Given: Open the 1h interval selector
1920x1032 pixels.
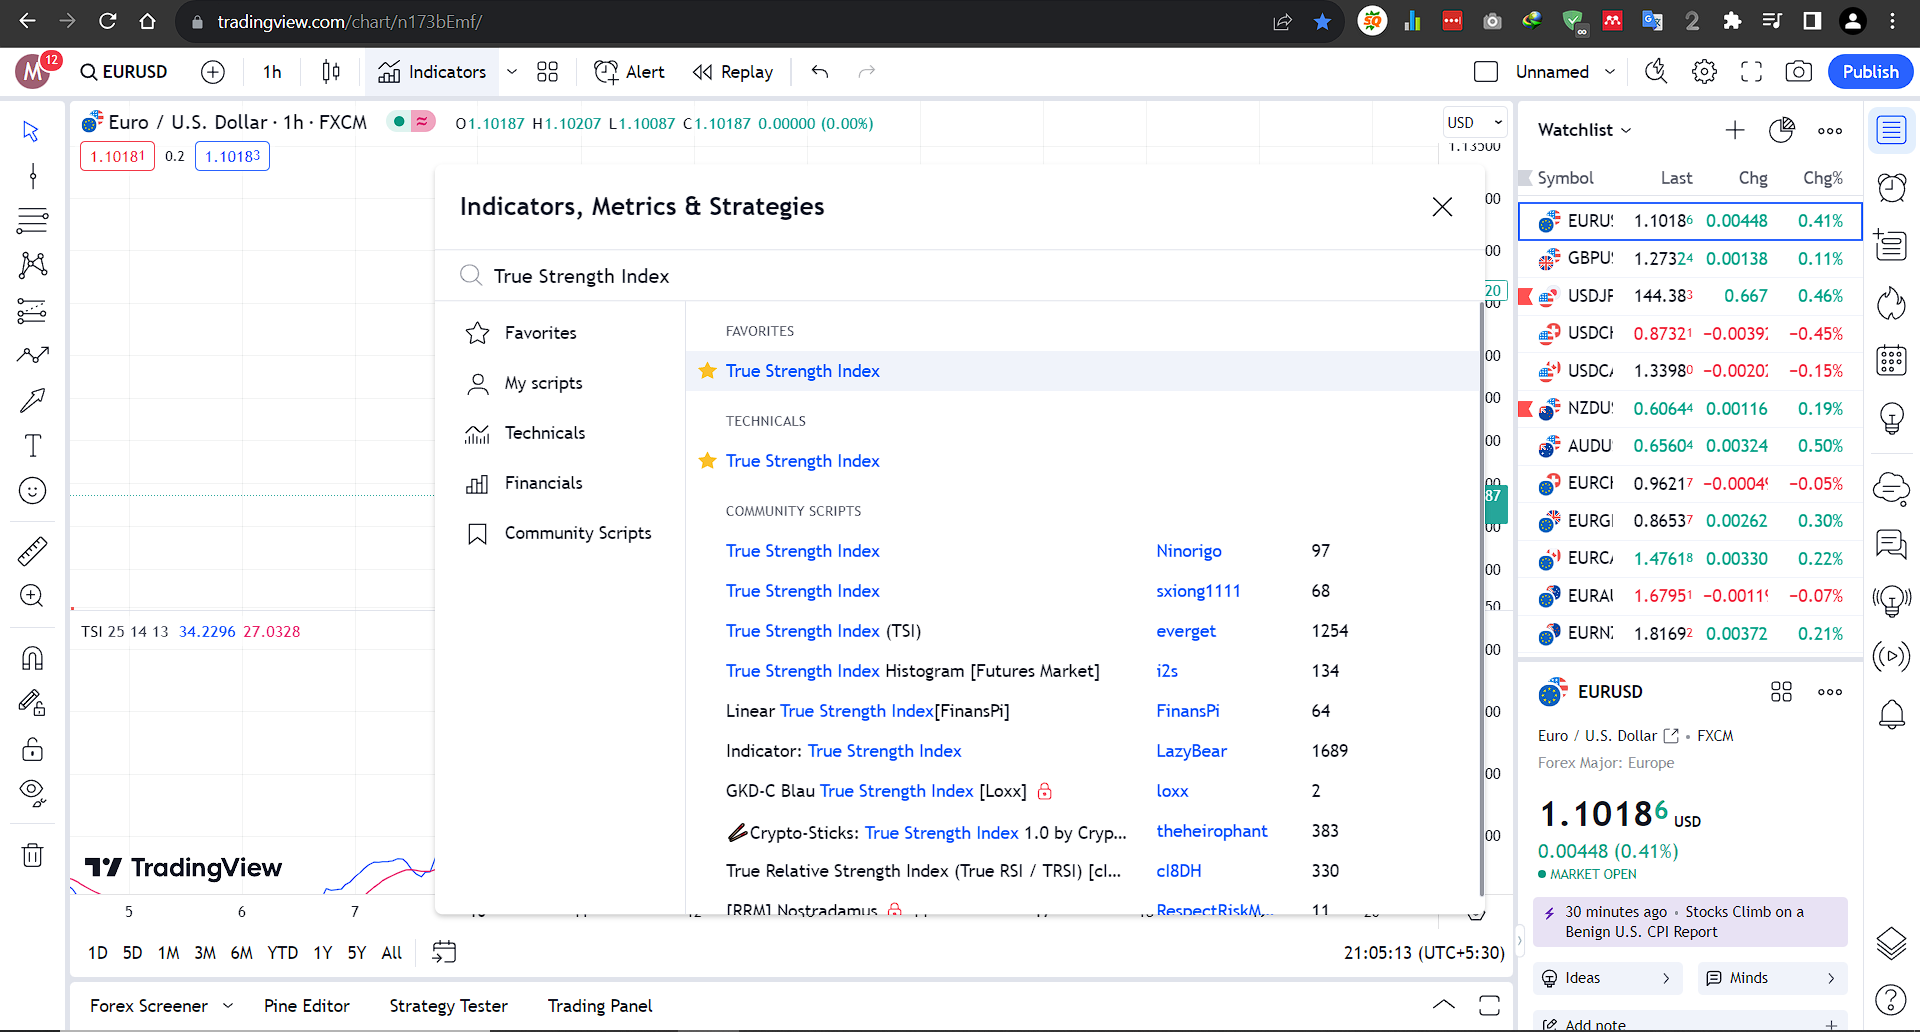Looking at the screenshot, I should click(272, 72).
